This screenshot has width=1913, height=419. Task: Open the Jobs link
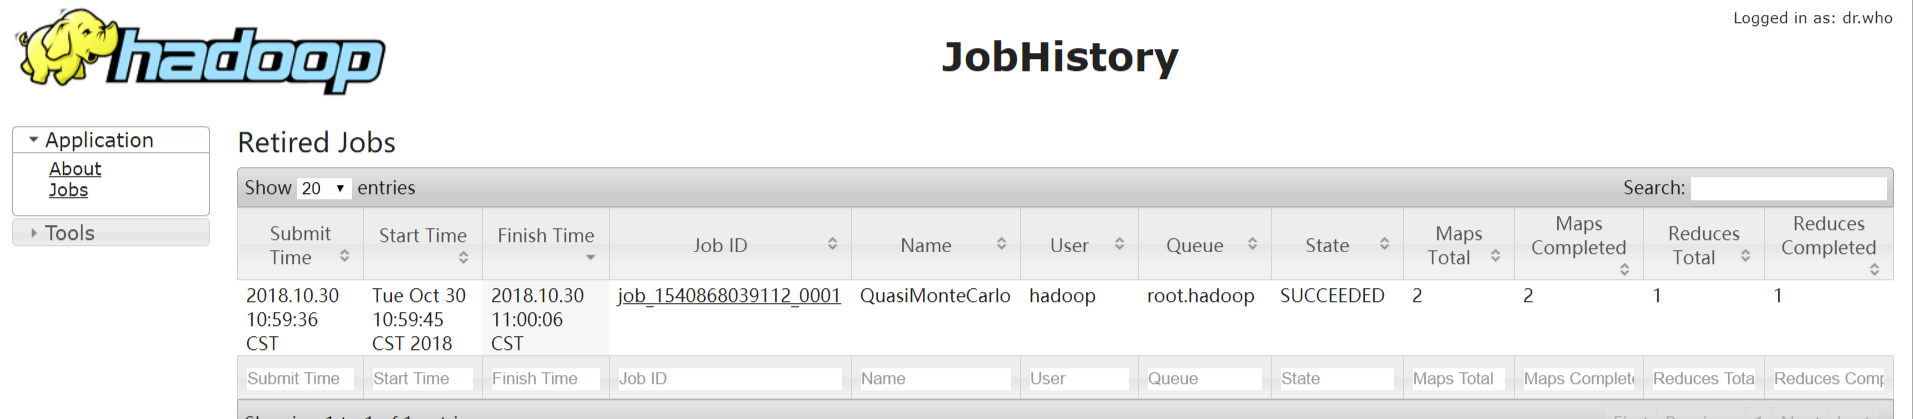tap(68, 190)
